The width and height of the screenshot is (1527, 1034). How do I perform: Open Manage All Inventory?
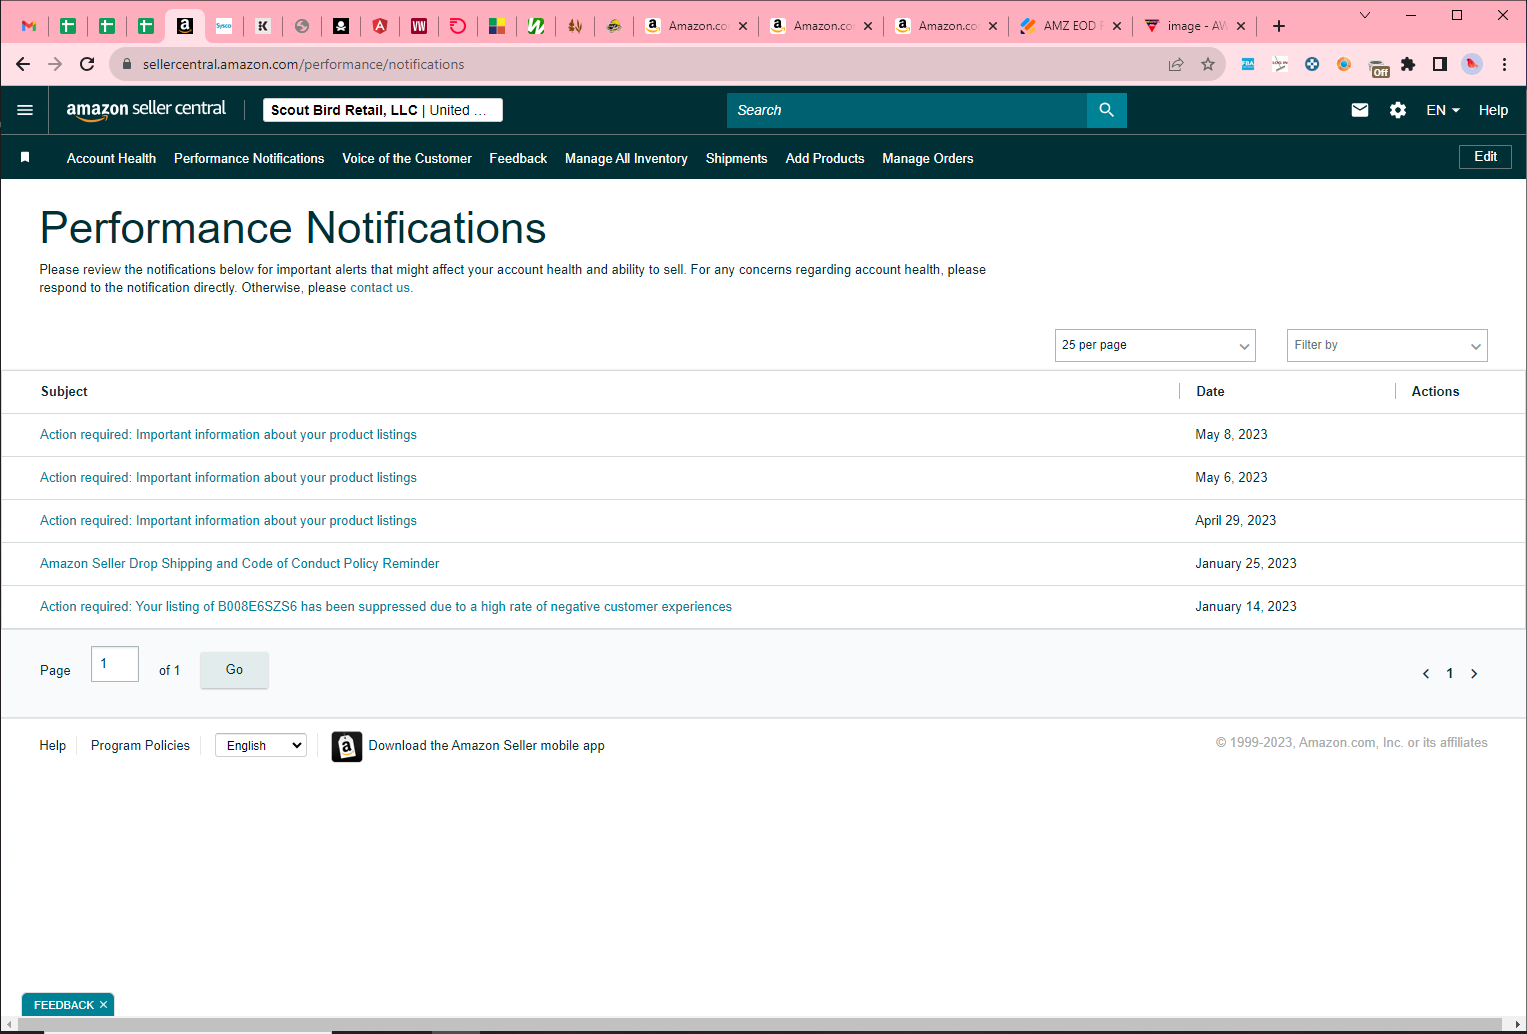tap(626, 158)
